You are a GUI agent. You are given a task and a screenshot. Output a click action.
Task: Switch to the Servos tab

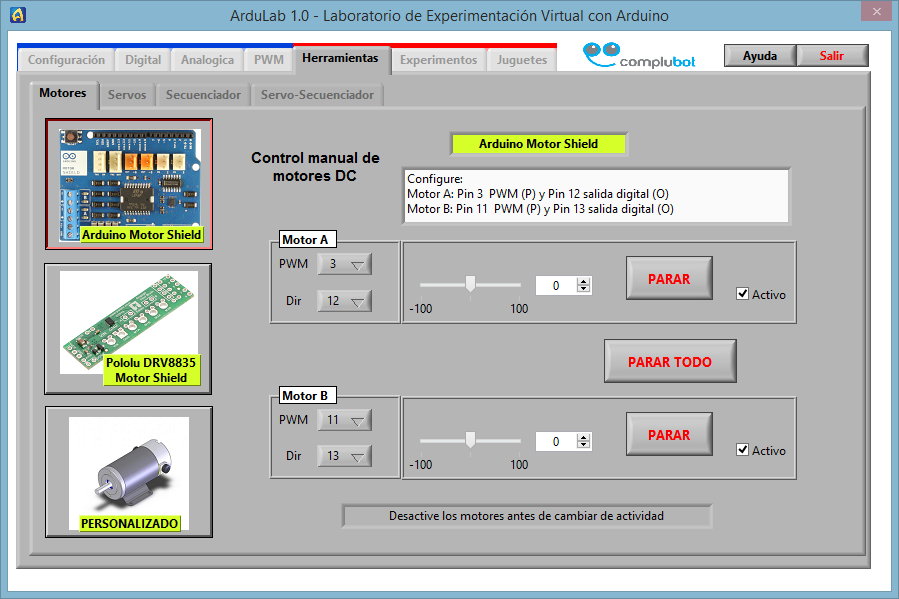click(x=127, y=95)
